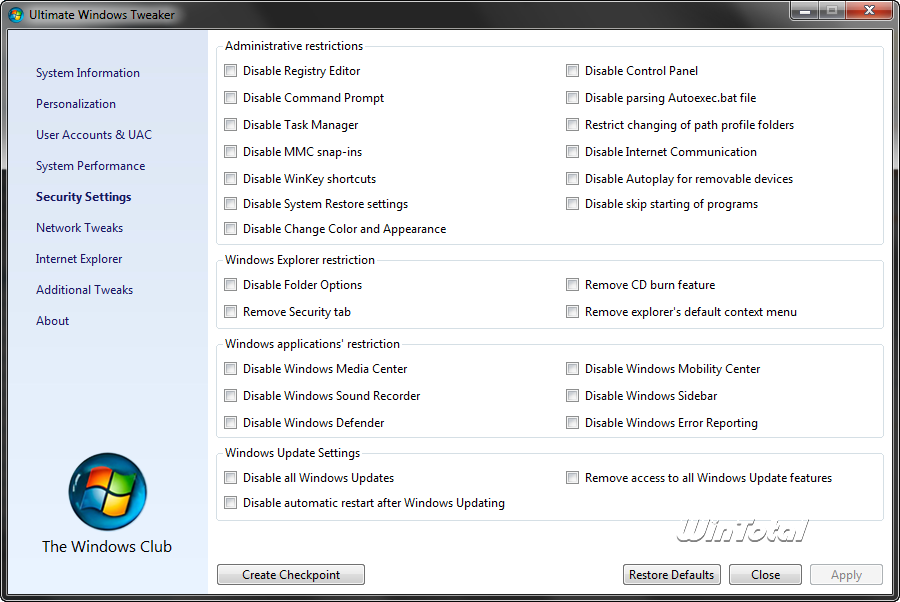Go to User Accounts & UAC
The image size is (900, 602).
pos(94,135)
